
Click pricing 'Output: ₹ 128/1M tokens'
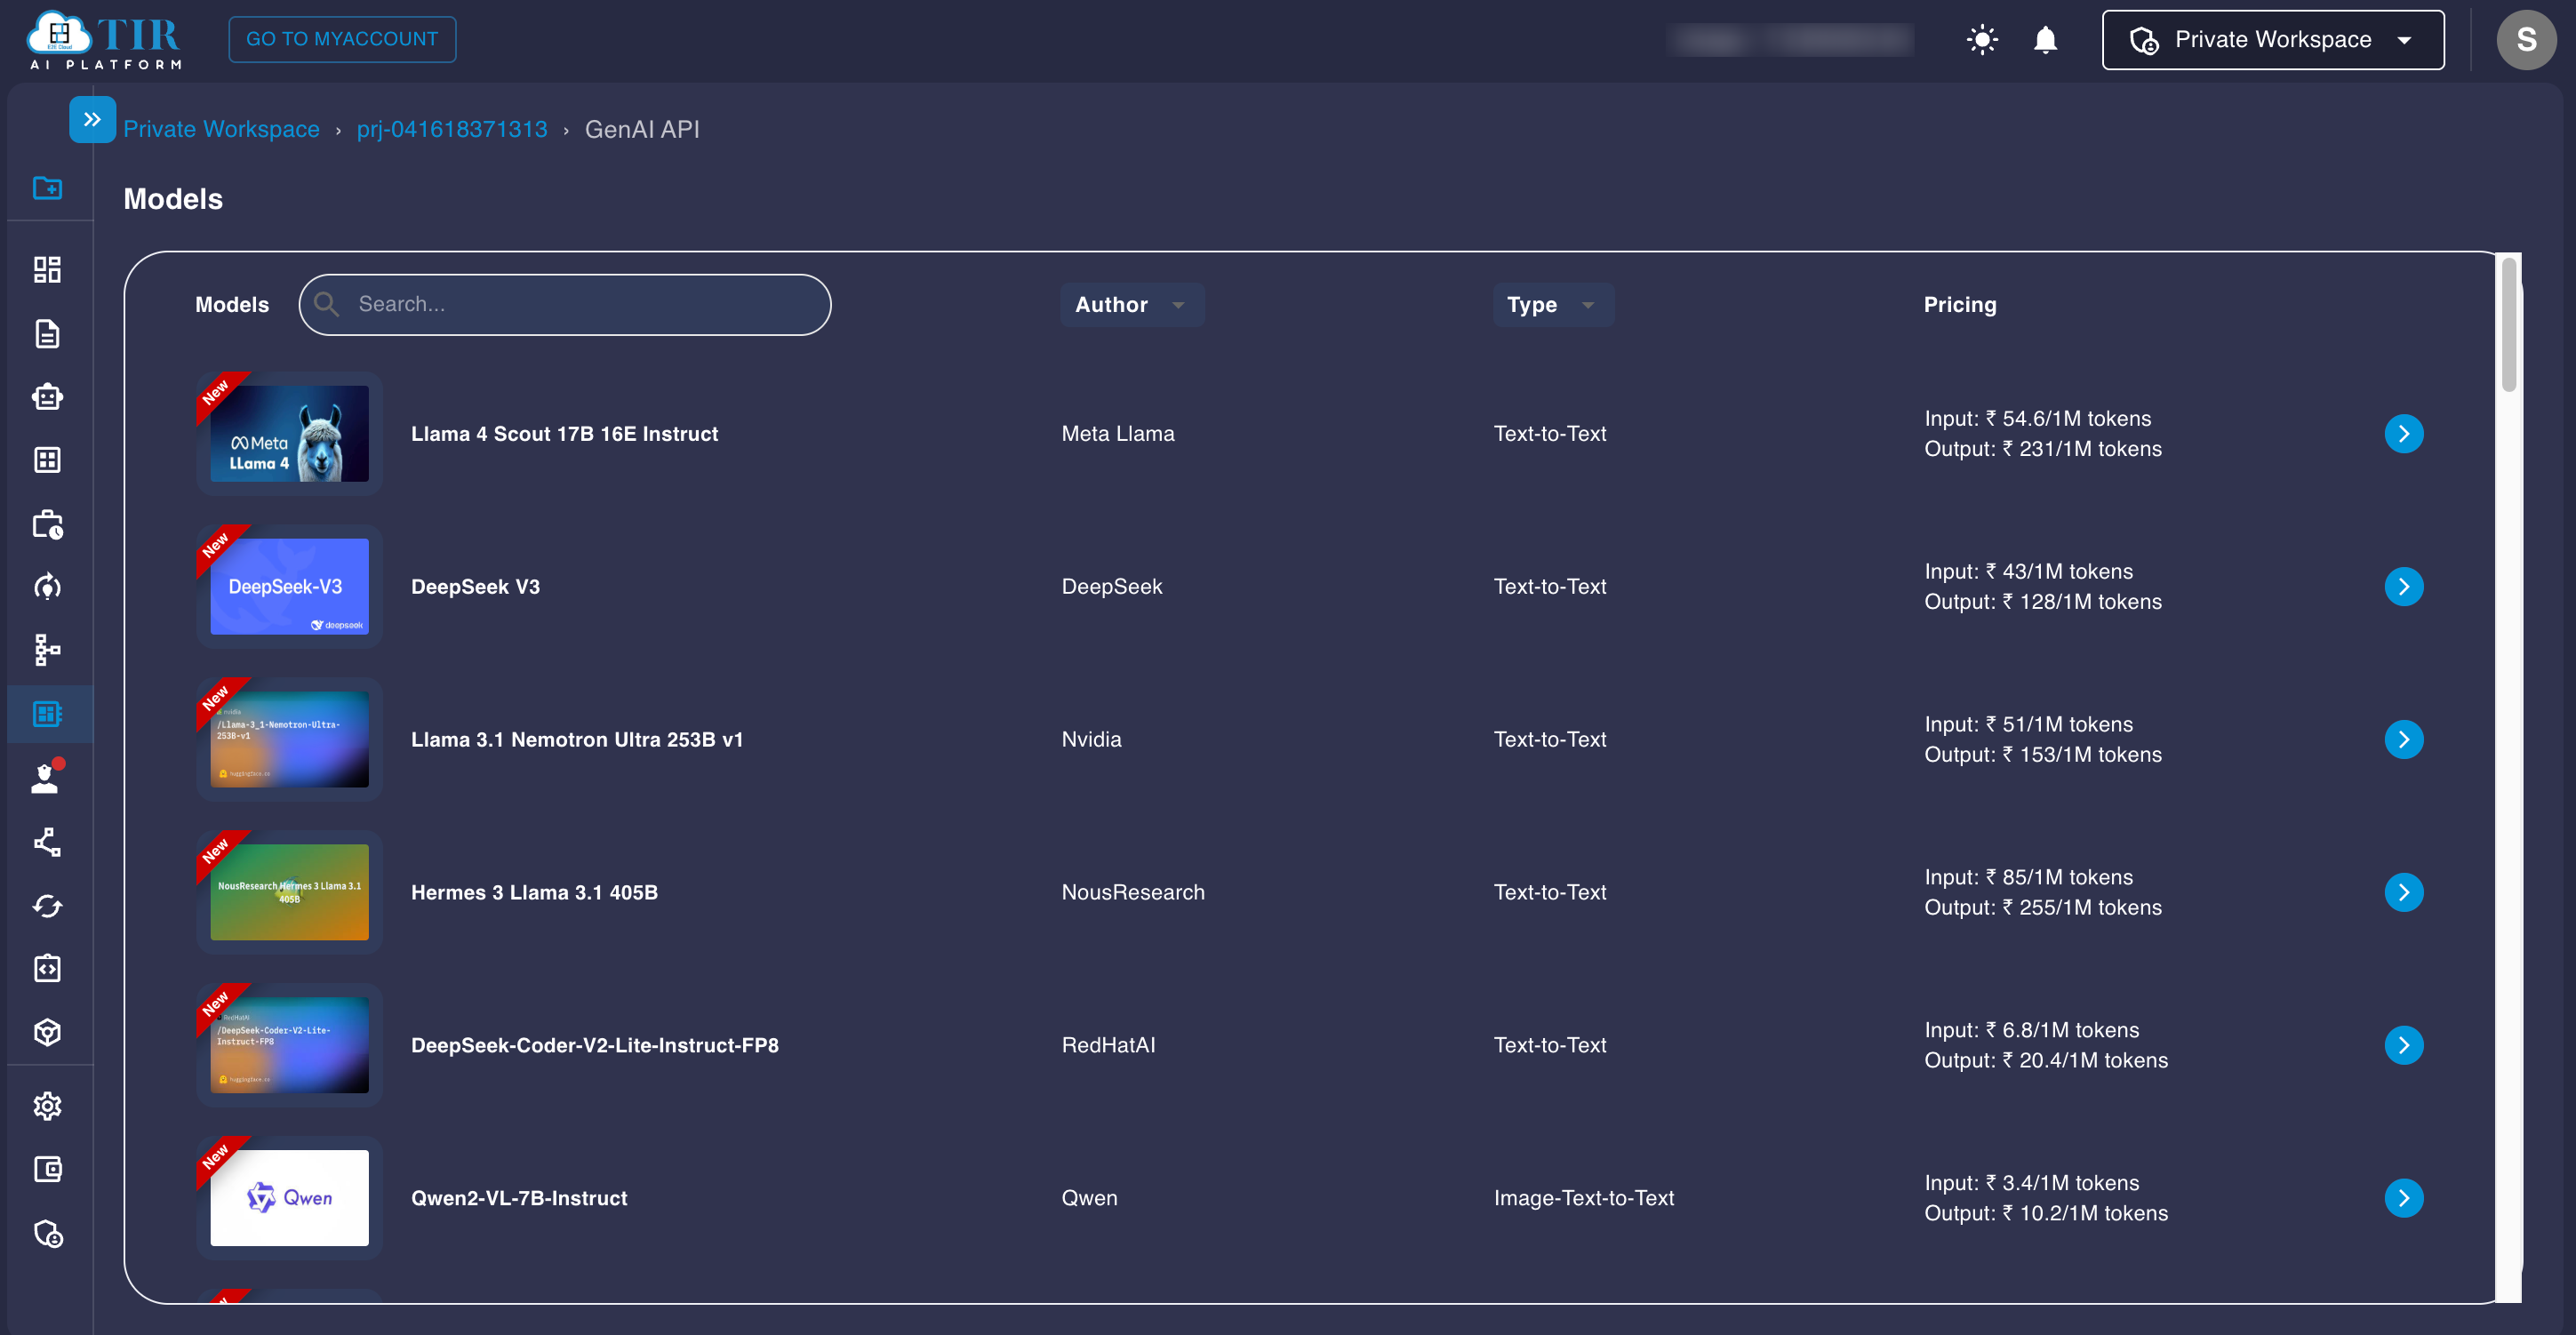[2042, 602]
